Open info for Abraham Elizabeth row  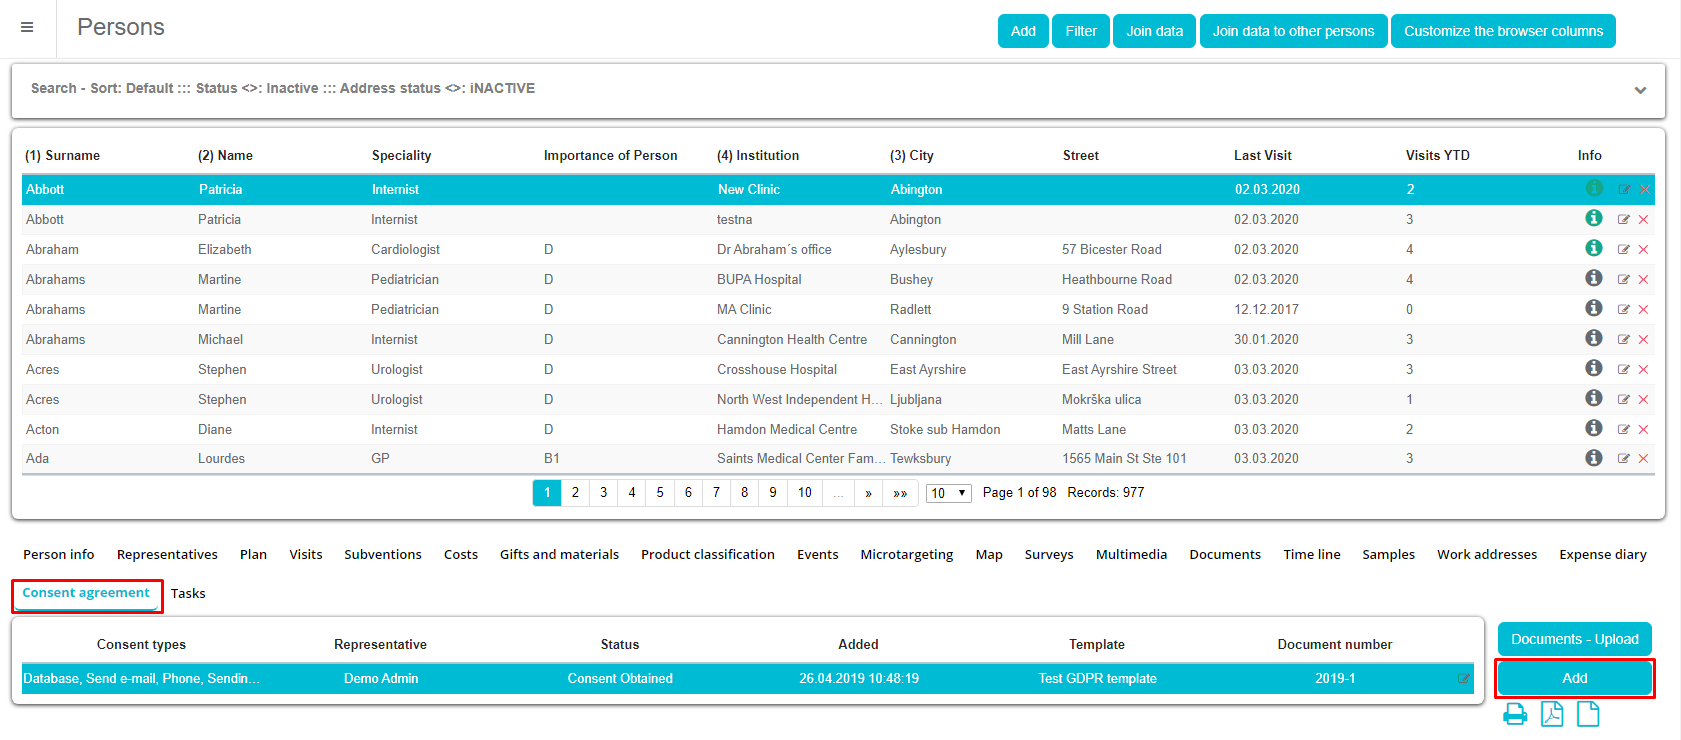click(x=1594, y=248)
